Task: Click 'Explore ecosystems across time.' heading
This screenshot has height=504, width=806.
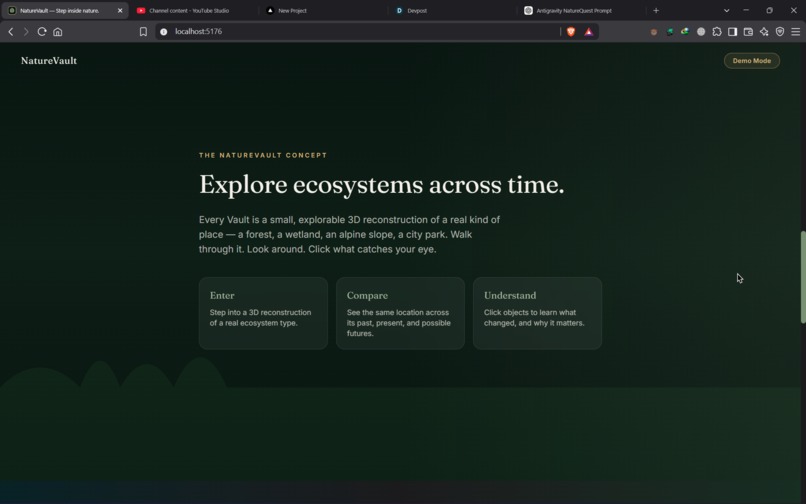Action: pos(381,185)
